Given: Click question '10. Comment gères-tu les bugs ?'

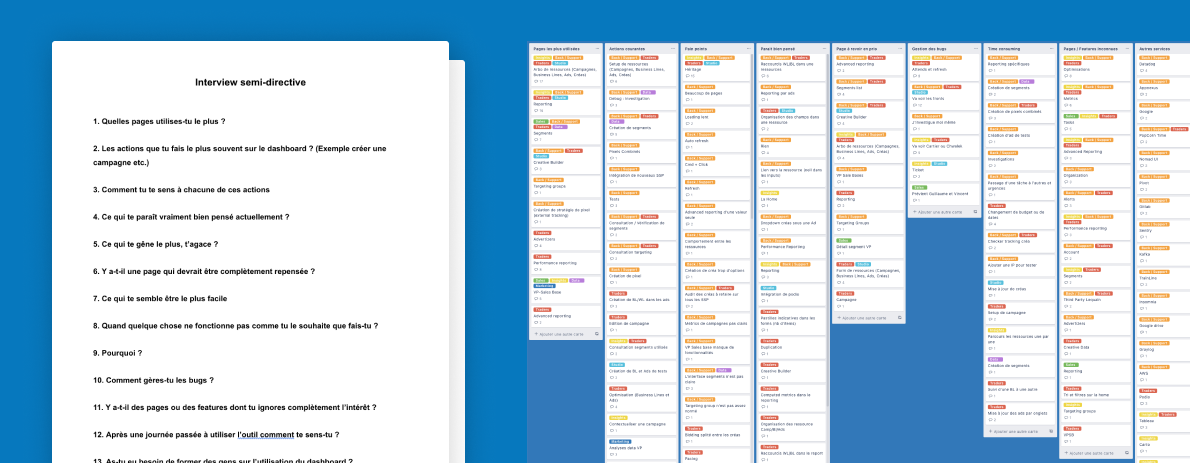Looking at the screenshot, I should 153,380.
